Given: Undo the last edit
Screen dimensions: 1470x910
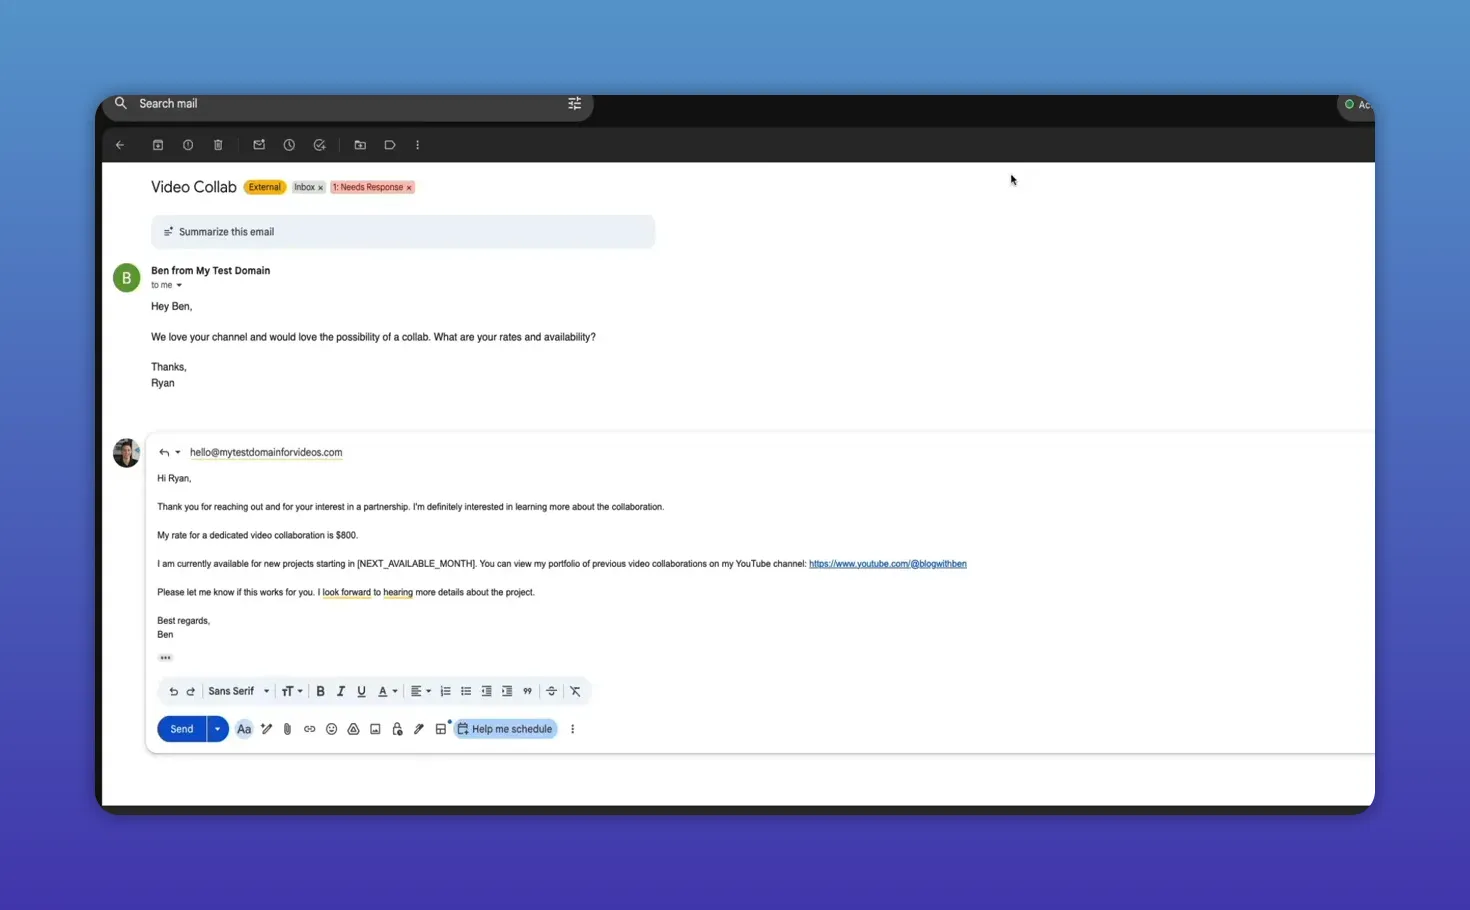Looking at the screenshot, I should (174, 691).
